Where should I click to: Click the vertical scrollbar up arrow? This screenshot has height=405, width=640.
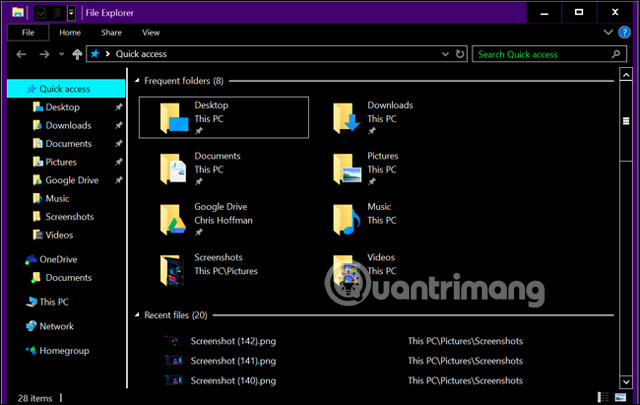click(x=626, y=75)
